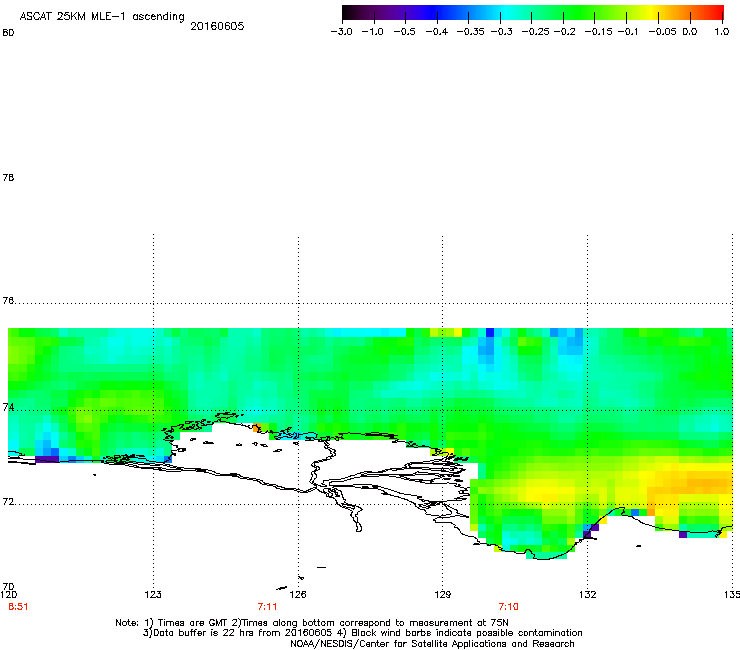Click the -3.0 color scale label

tap(341, 32)
